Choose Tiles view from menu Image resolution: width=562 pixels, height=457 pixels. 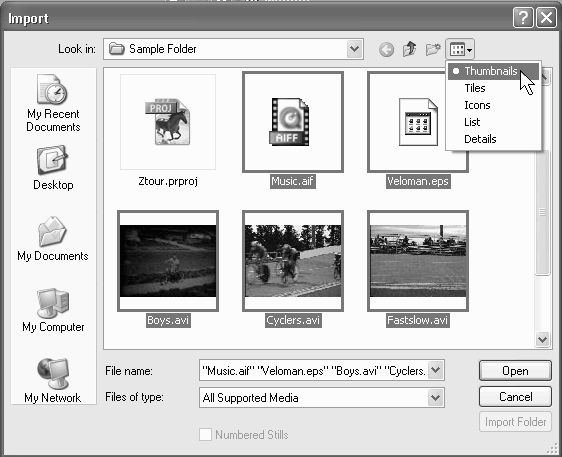[x=475, y=88]
